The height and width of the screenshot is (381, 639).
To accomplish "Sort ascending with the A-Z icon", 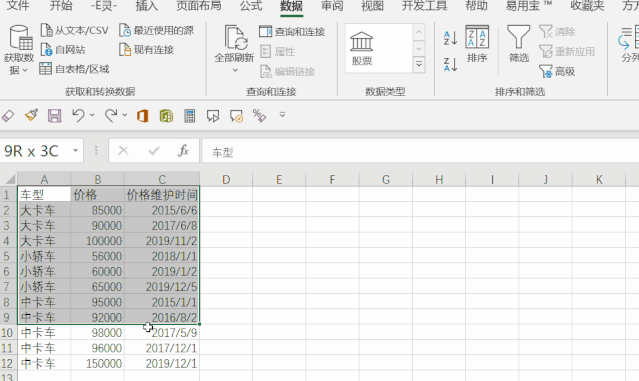I will [450, 38].
